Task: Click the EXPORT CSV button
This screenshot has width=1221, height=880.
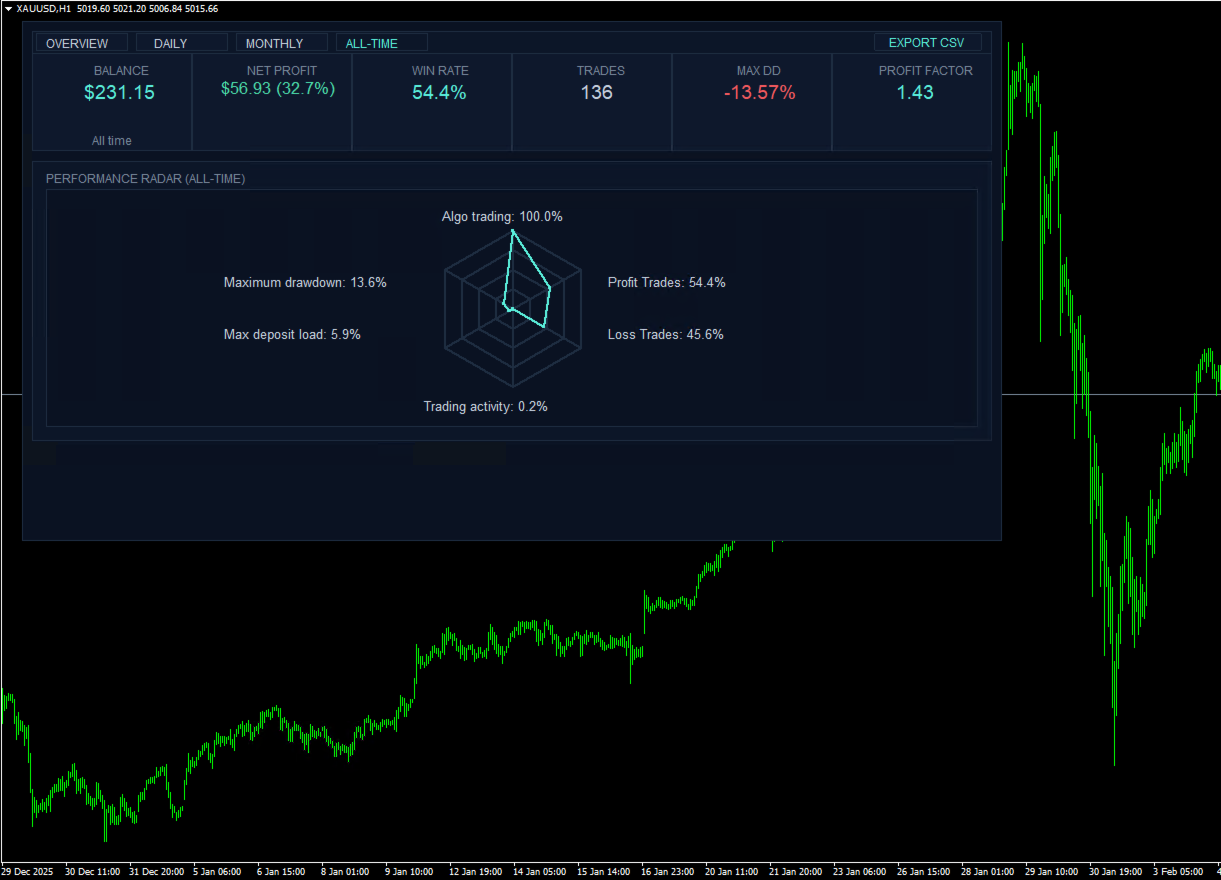Action: (x=927, y=43)
